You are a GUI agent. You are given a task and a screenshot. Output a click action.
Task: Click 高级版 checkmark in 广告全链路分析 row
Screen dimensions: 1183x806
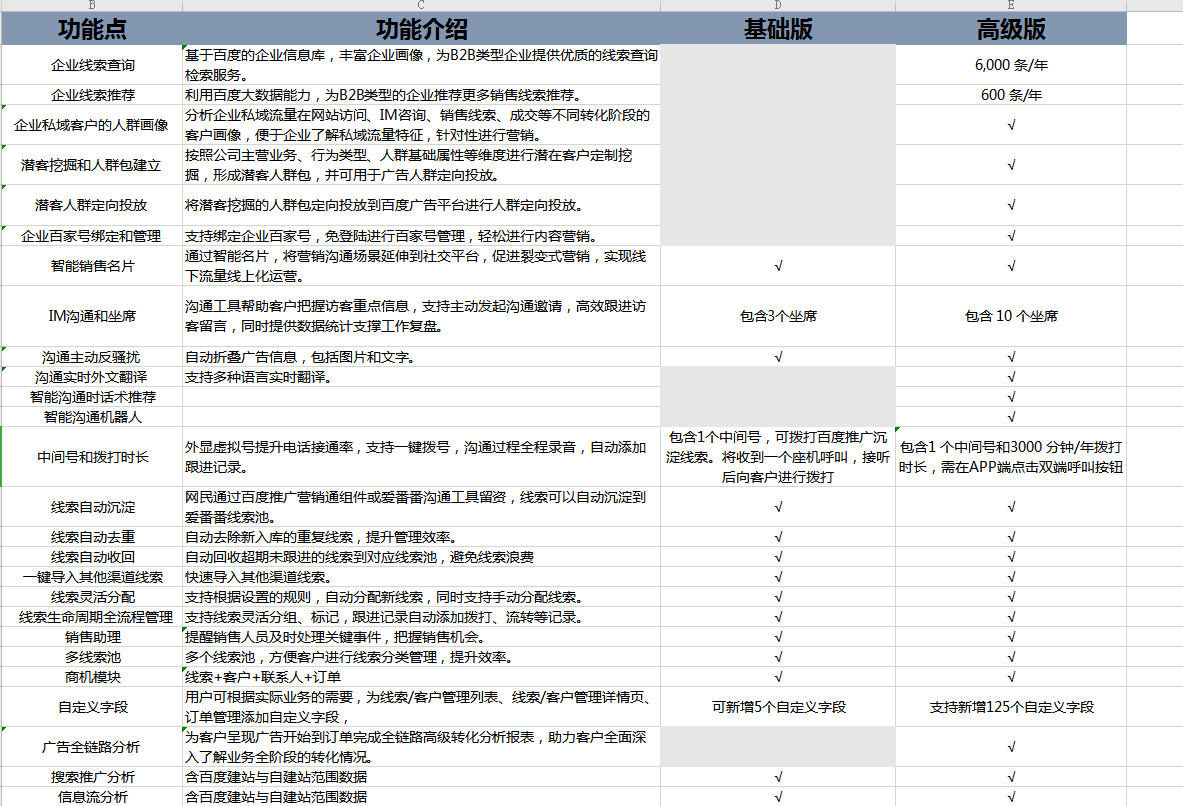tap(1011, 747)
